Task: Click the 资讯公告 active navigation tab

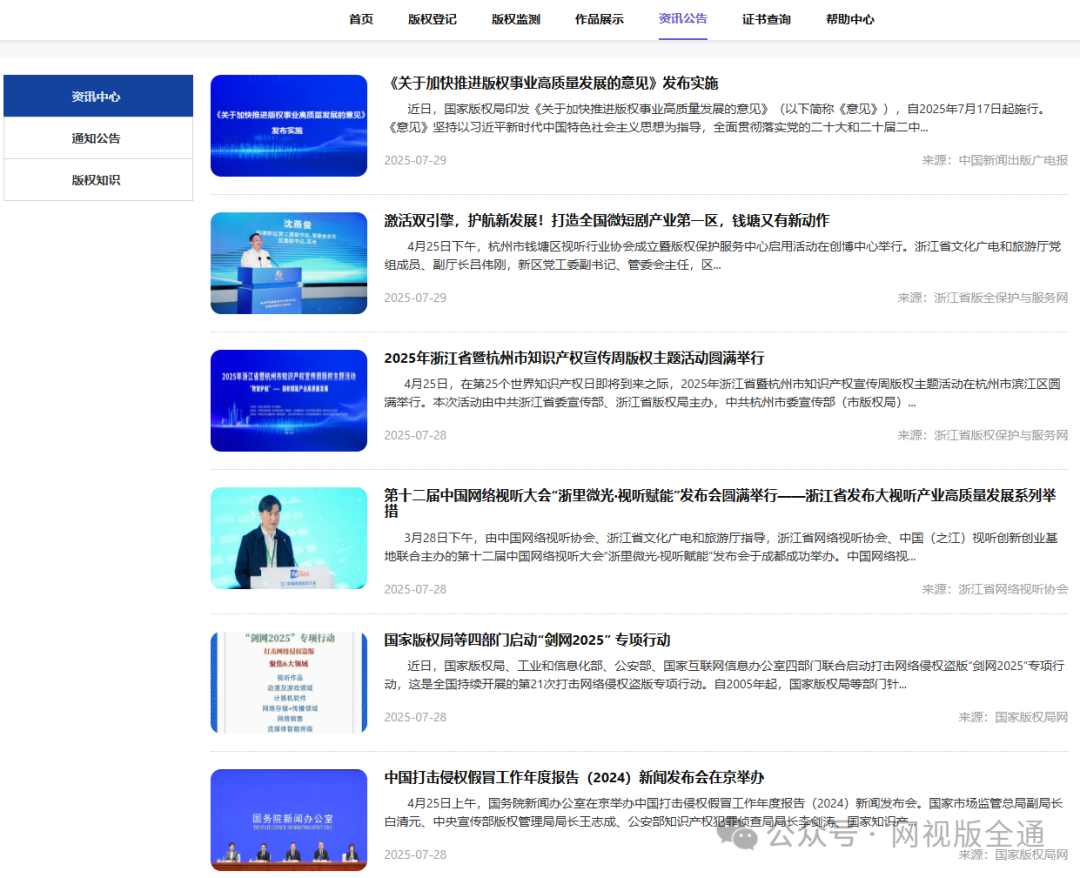Action: point(683,19)
